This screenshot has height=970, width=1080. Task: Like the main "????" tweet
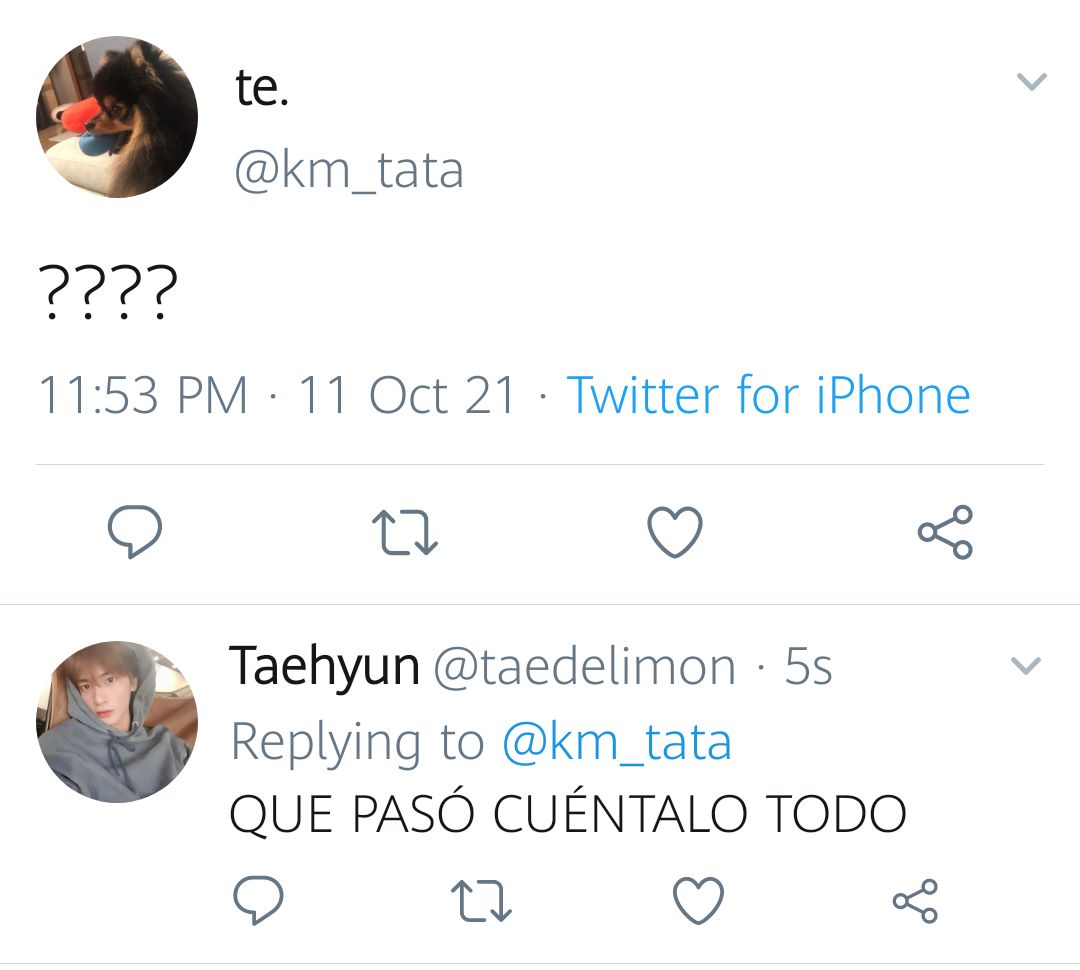[x=675, y=532]
